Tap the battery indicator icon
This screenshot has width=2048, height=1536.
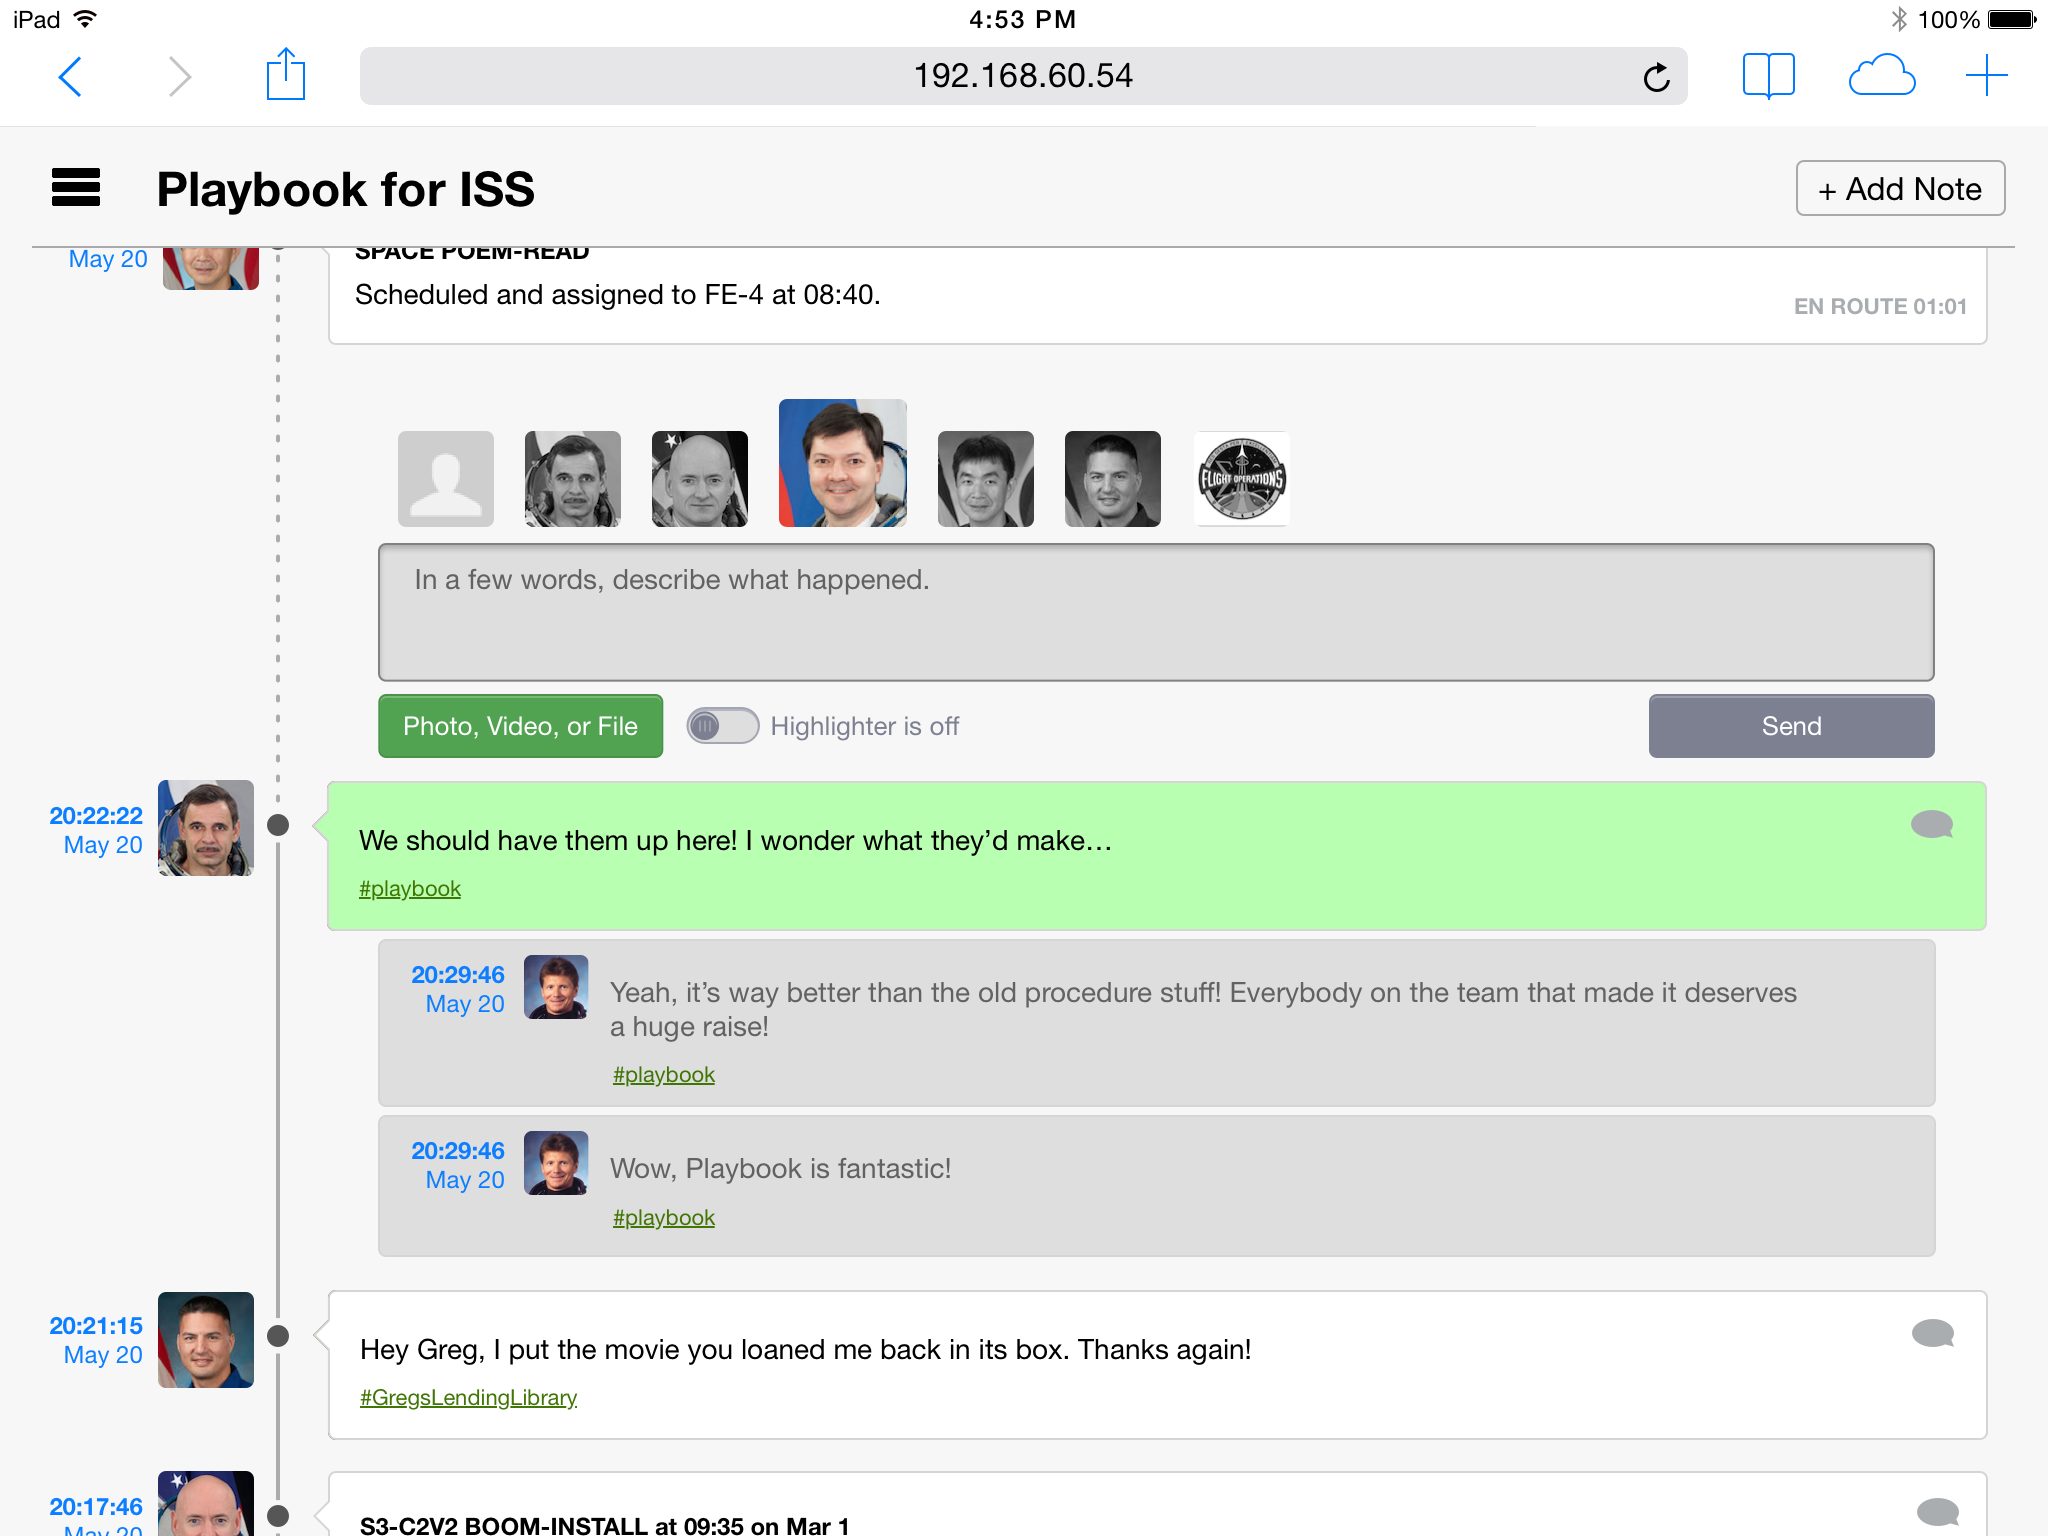[x=2012, y=19]
